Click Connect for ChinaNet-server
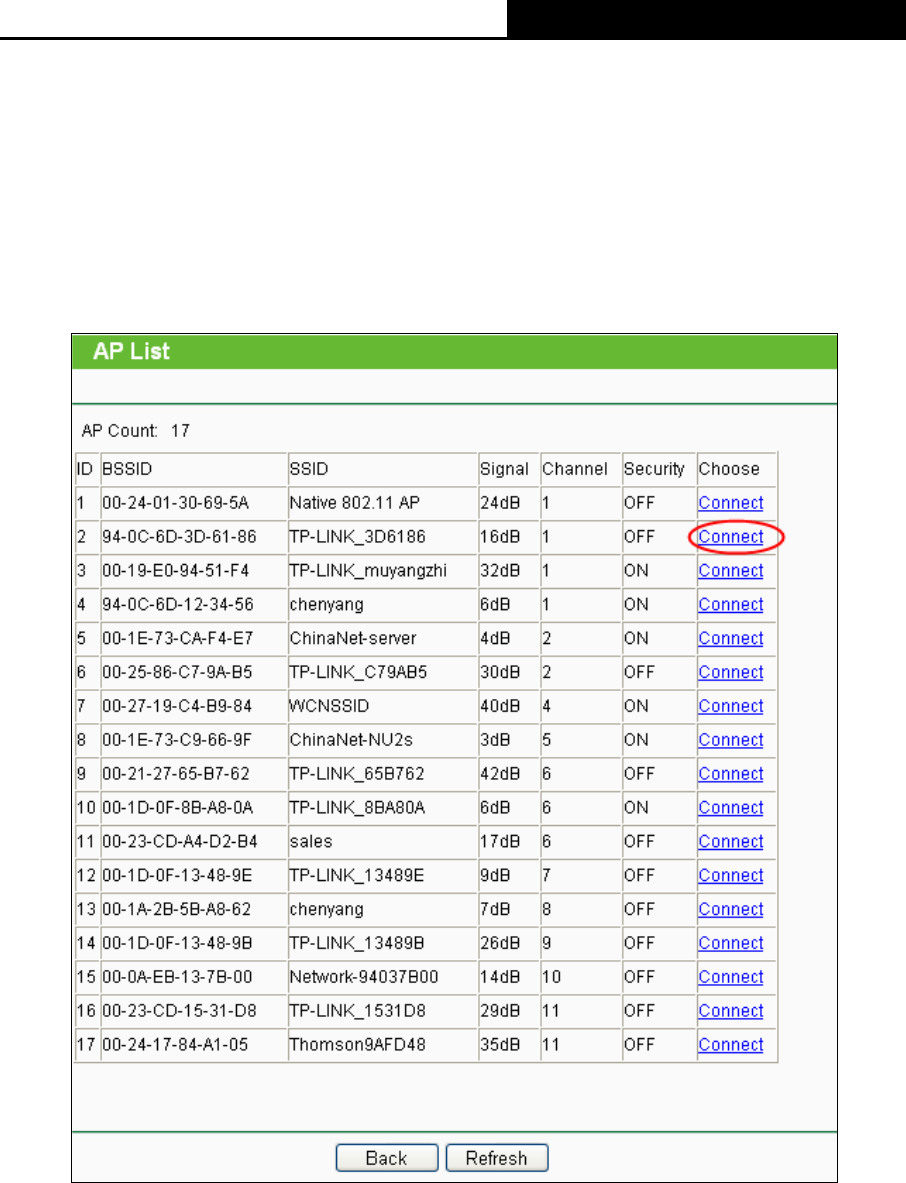906x1183 pixels. (730, 638)
